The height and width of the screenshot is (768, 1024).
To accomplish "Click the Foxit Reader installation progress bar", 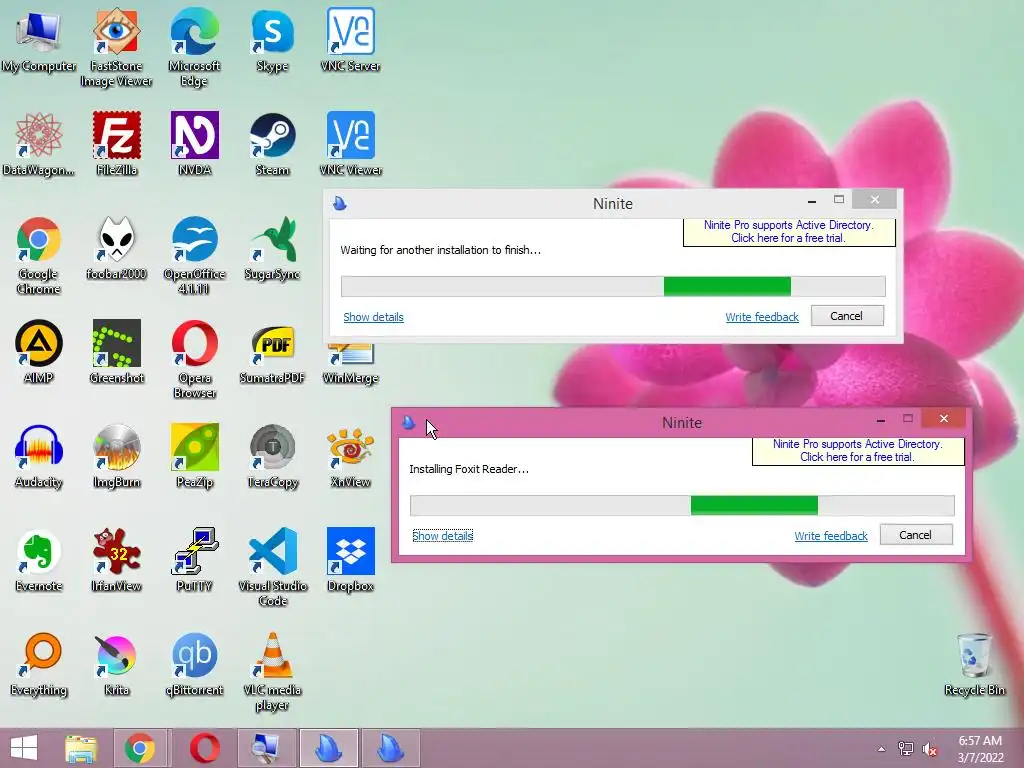I will click(x=682, y=505).
